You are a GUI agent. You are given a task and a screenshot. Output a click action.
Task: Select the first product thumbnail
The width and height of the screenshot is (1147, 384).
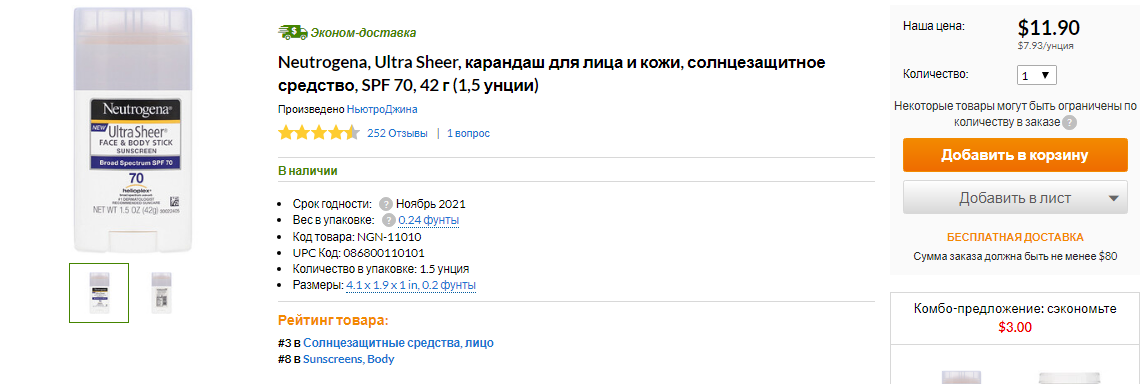(x=99, y=293)
